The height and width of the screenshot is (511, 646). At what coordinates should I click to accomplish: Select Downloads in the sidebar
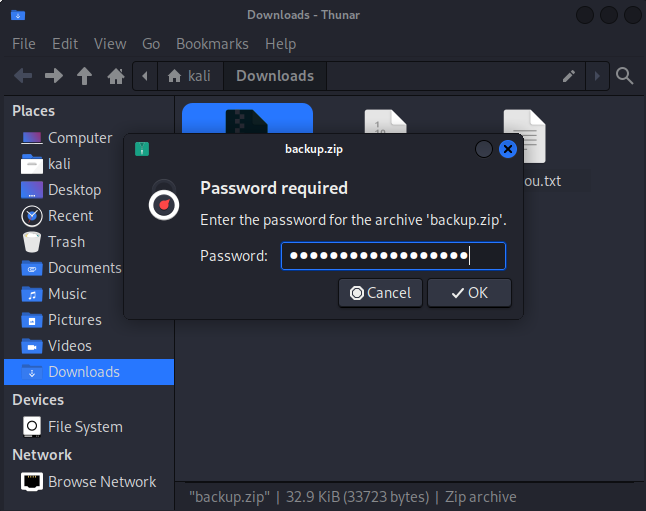tap(89, 372)
